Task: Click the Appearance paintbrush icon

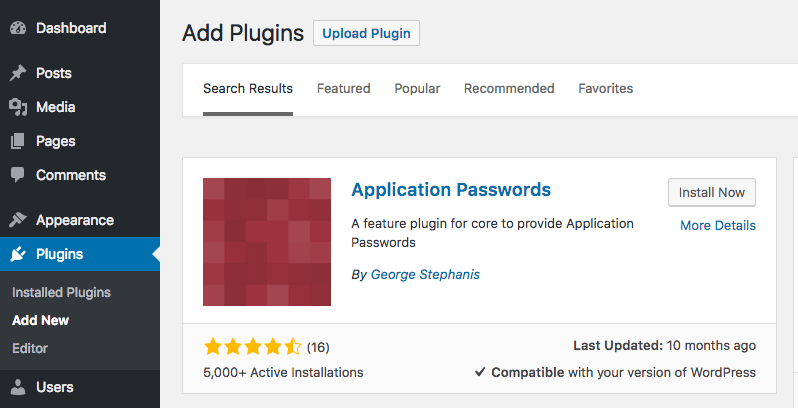Action: pos(18,220)
